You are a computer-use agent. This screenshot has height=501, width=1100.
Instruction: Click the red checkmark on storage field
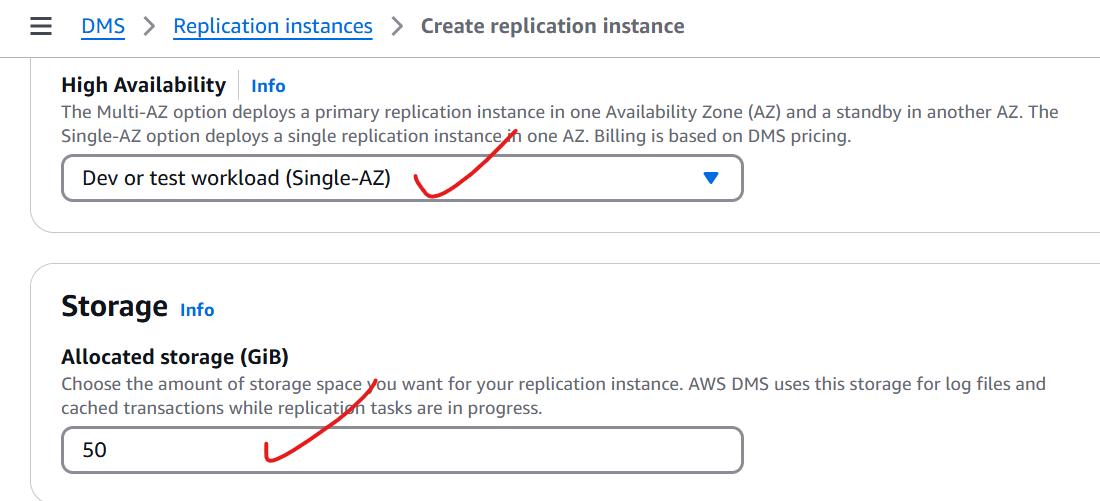click(322, 420)
